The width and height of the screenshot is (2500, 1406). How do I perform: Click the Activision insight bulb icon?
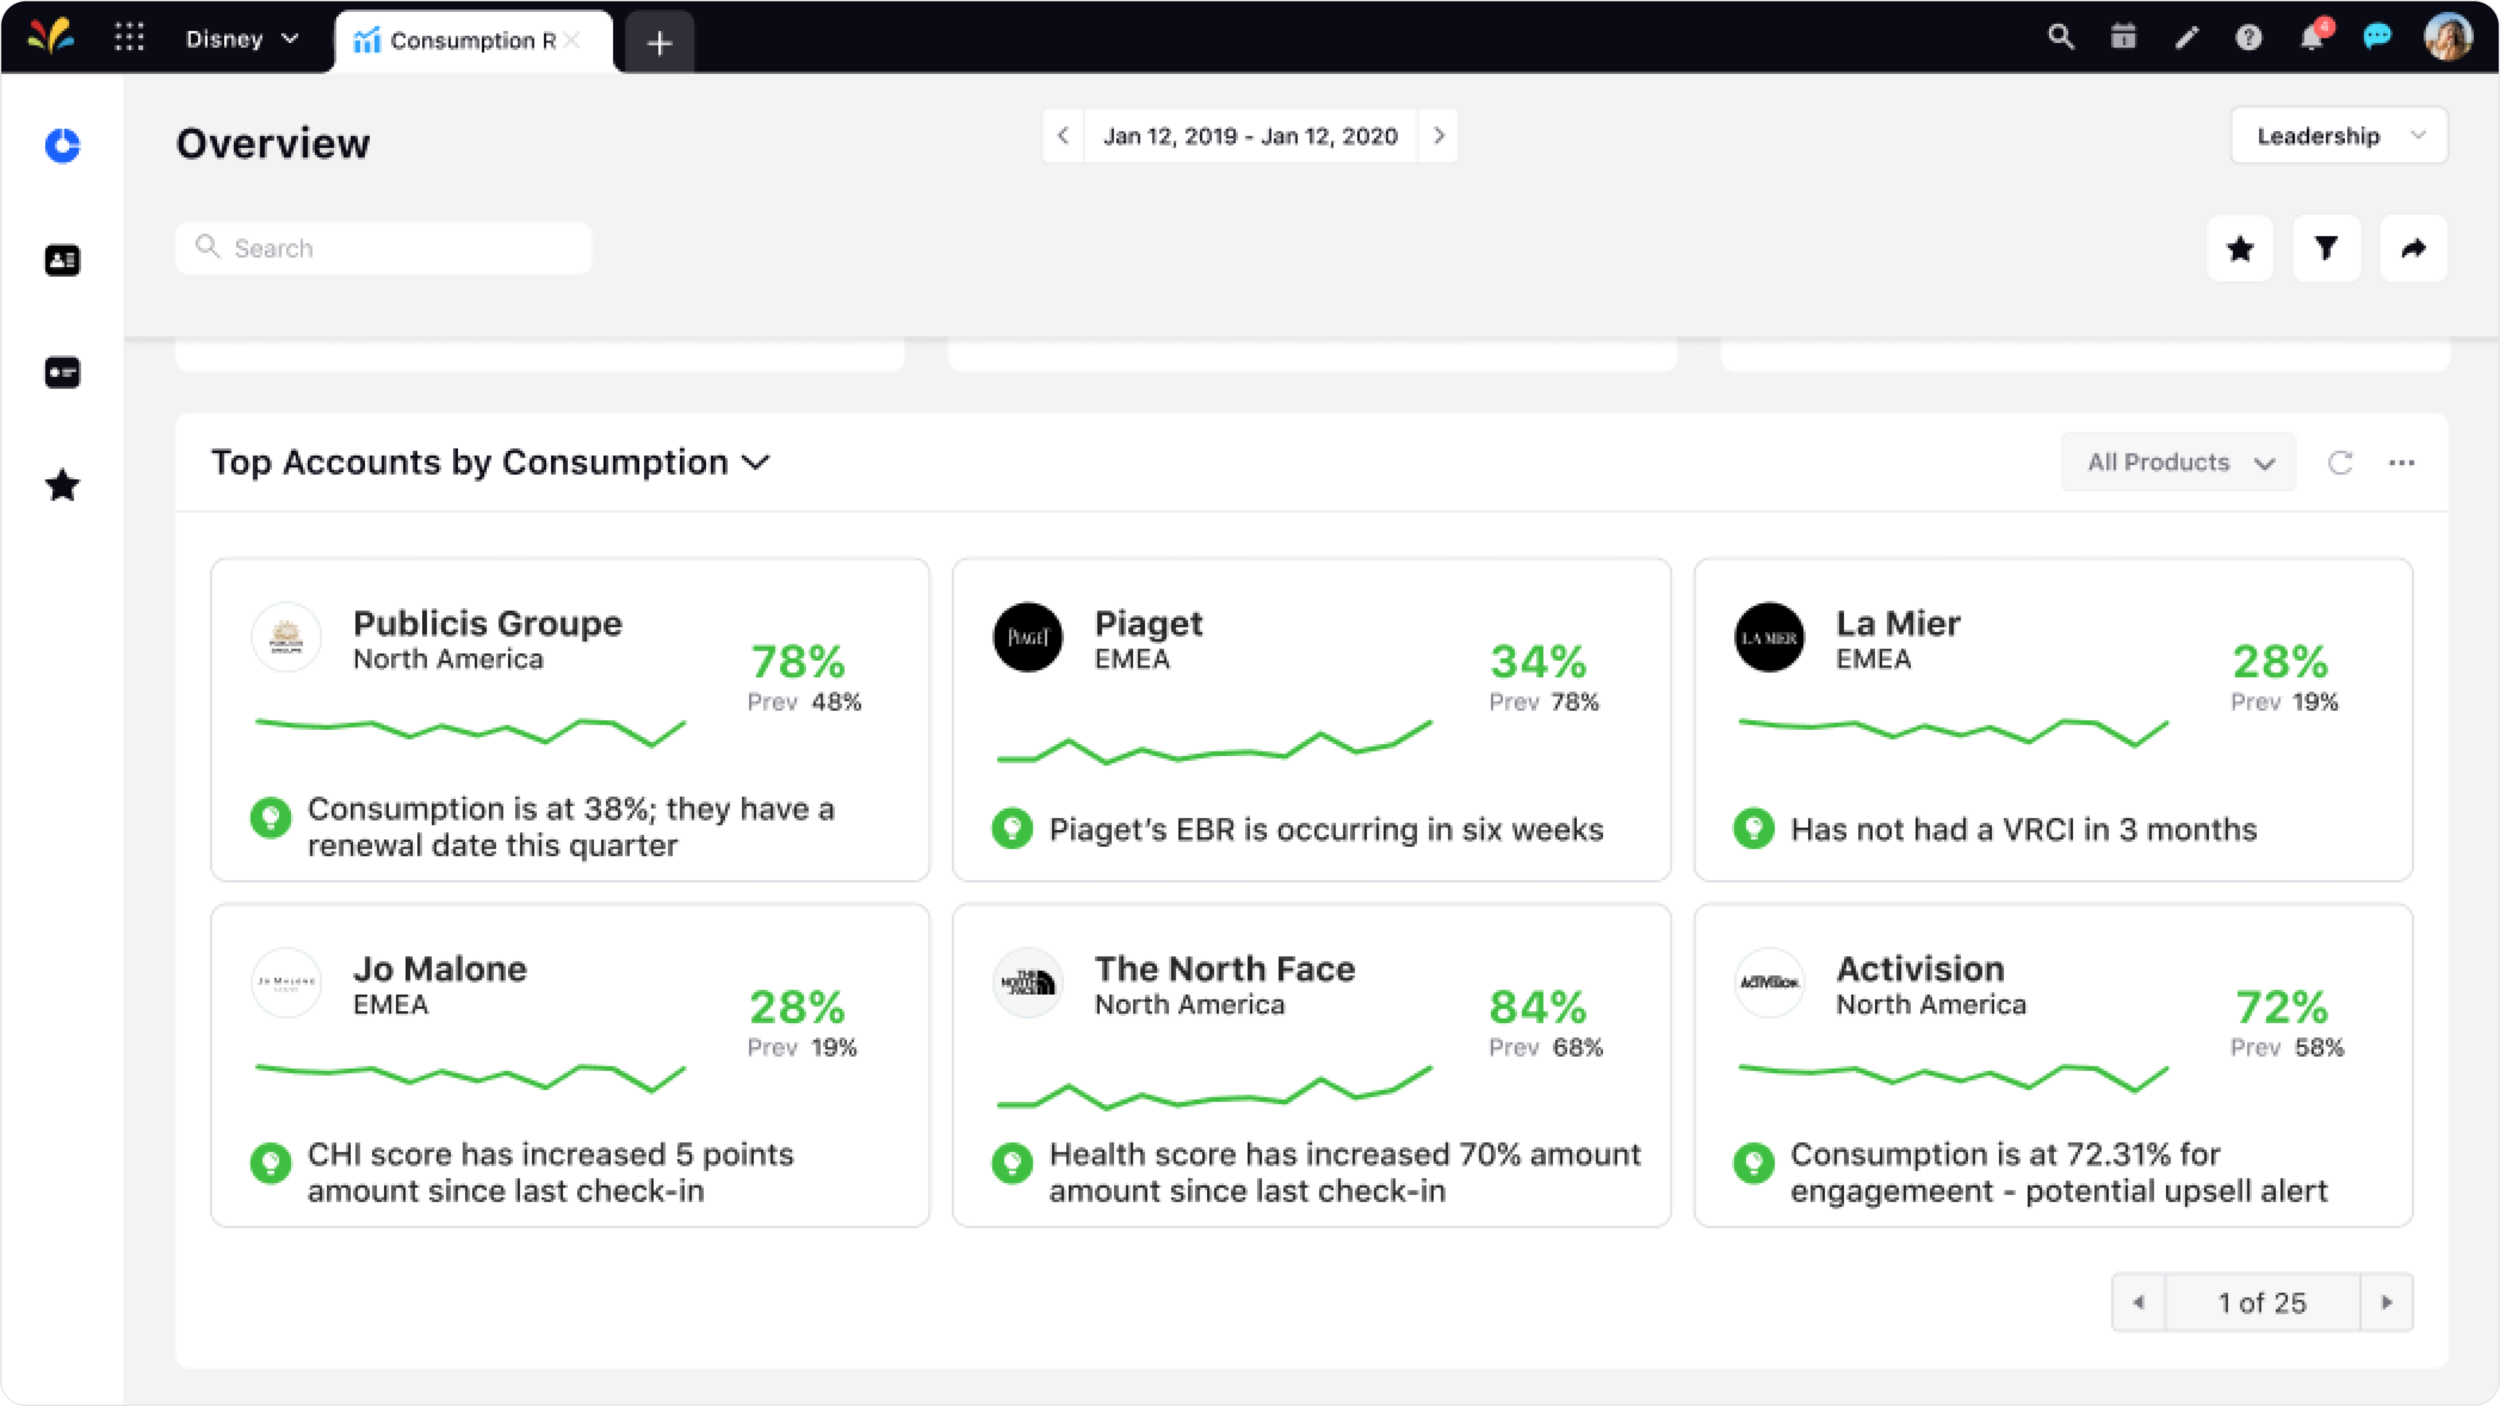coord(1753,1163)
